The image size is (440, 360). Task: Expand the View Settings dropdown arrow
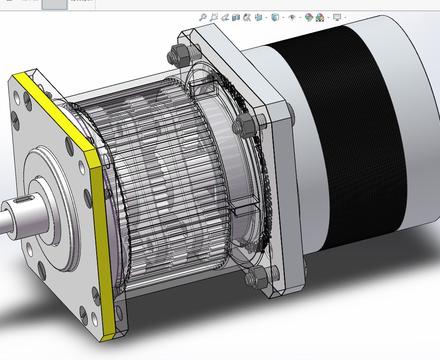point(345,18)
